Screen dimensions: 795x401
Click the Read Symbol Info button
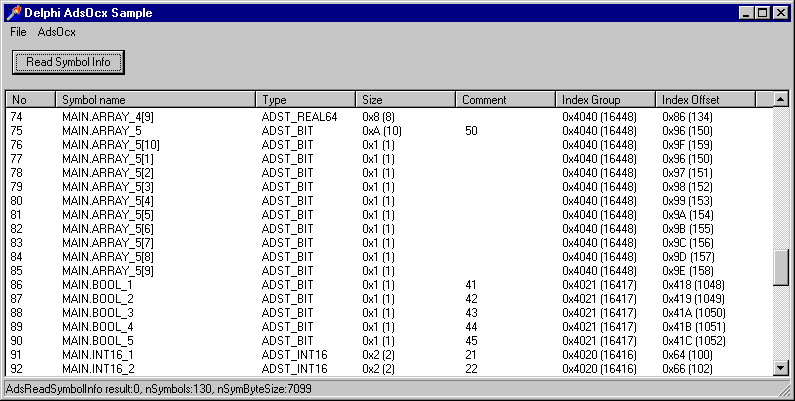[68, 62]
